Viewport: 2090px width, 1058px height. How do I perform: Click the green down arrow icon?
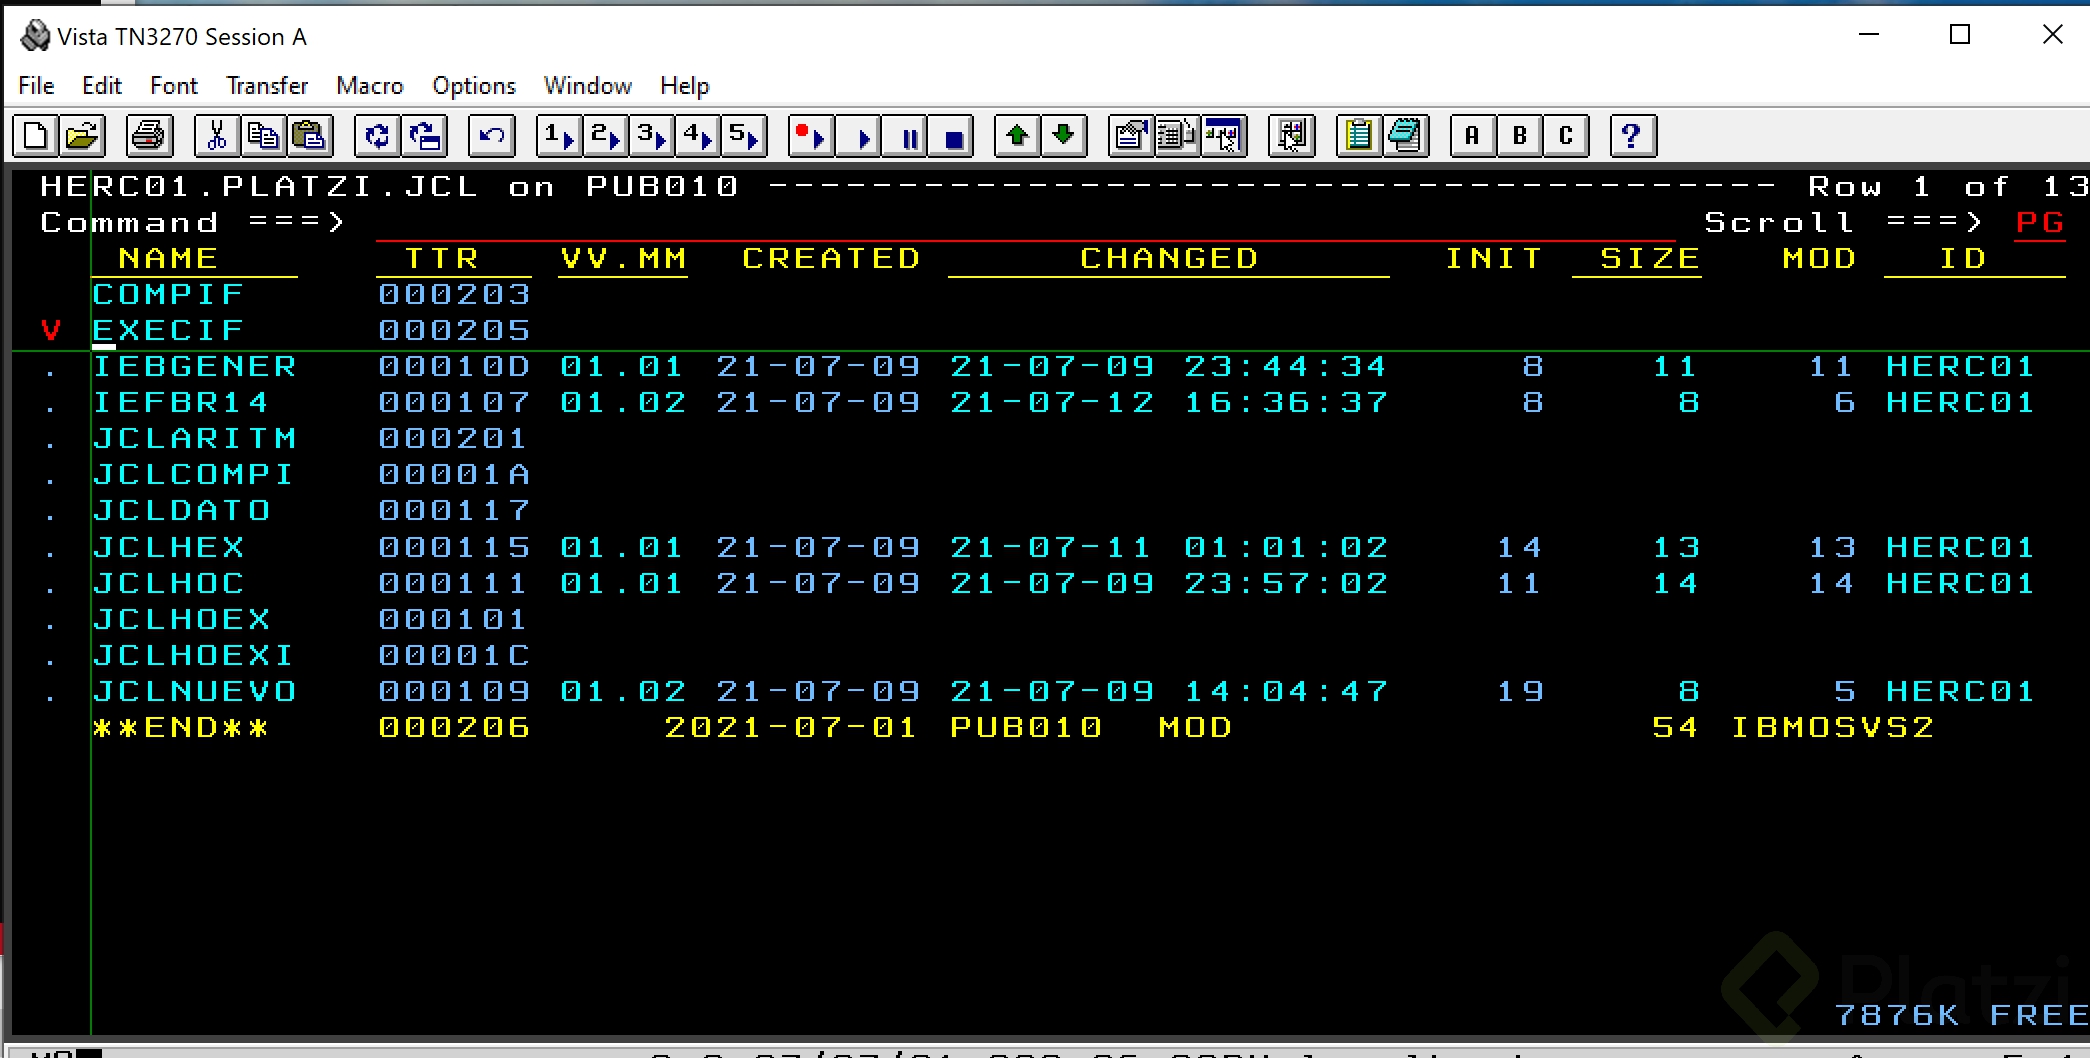(1064, 136)
